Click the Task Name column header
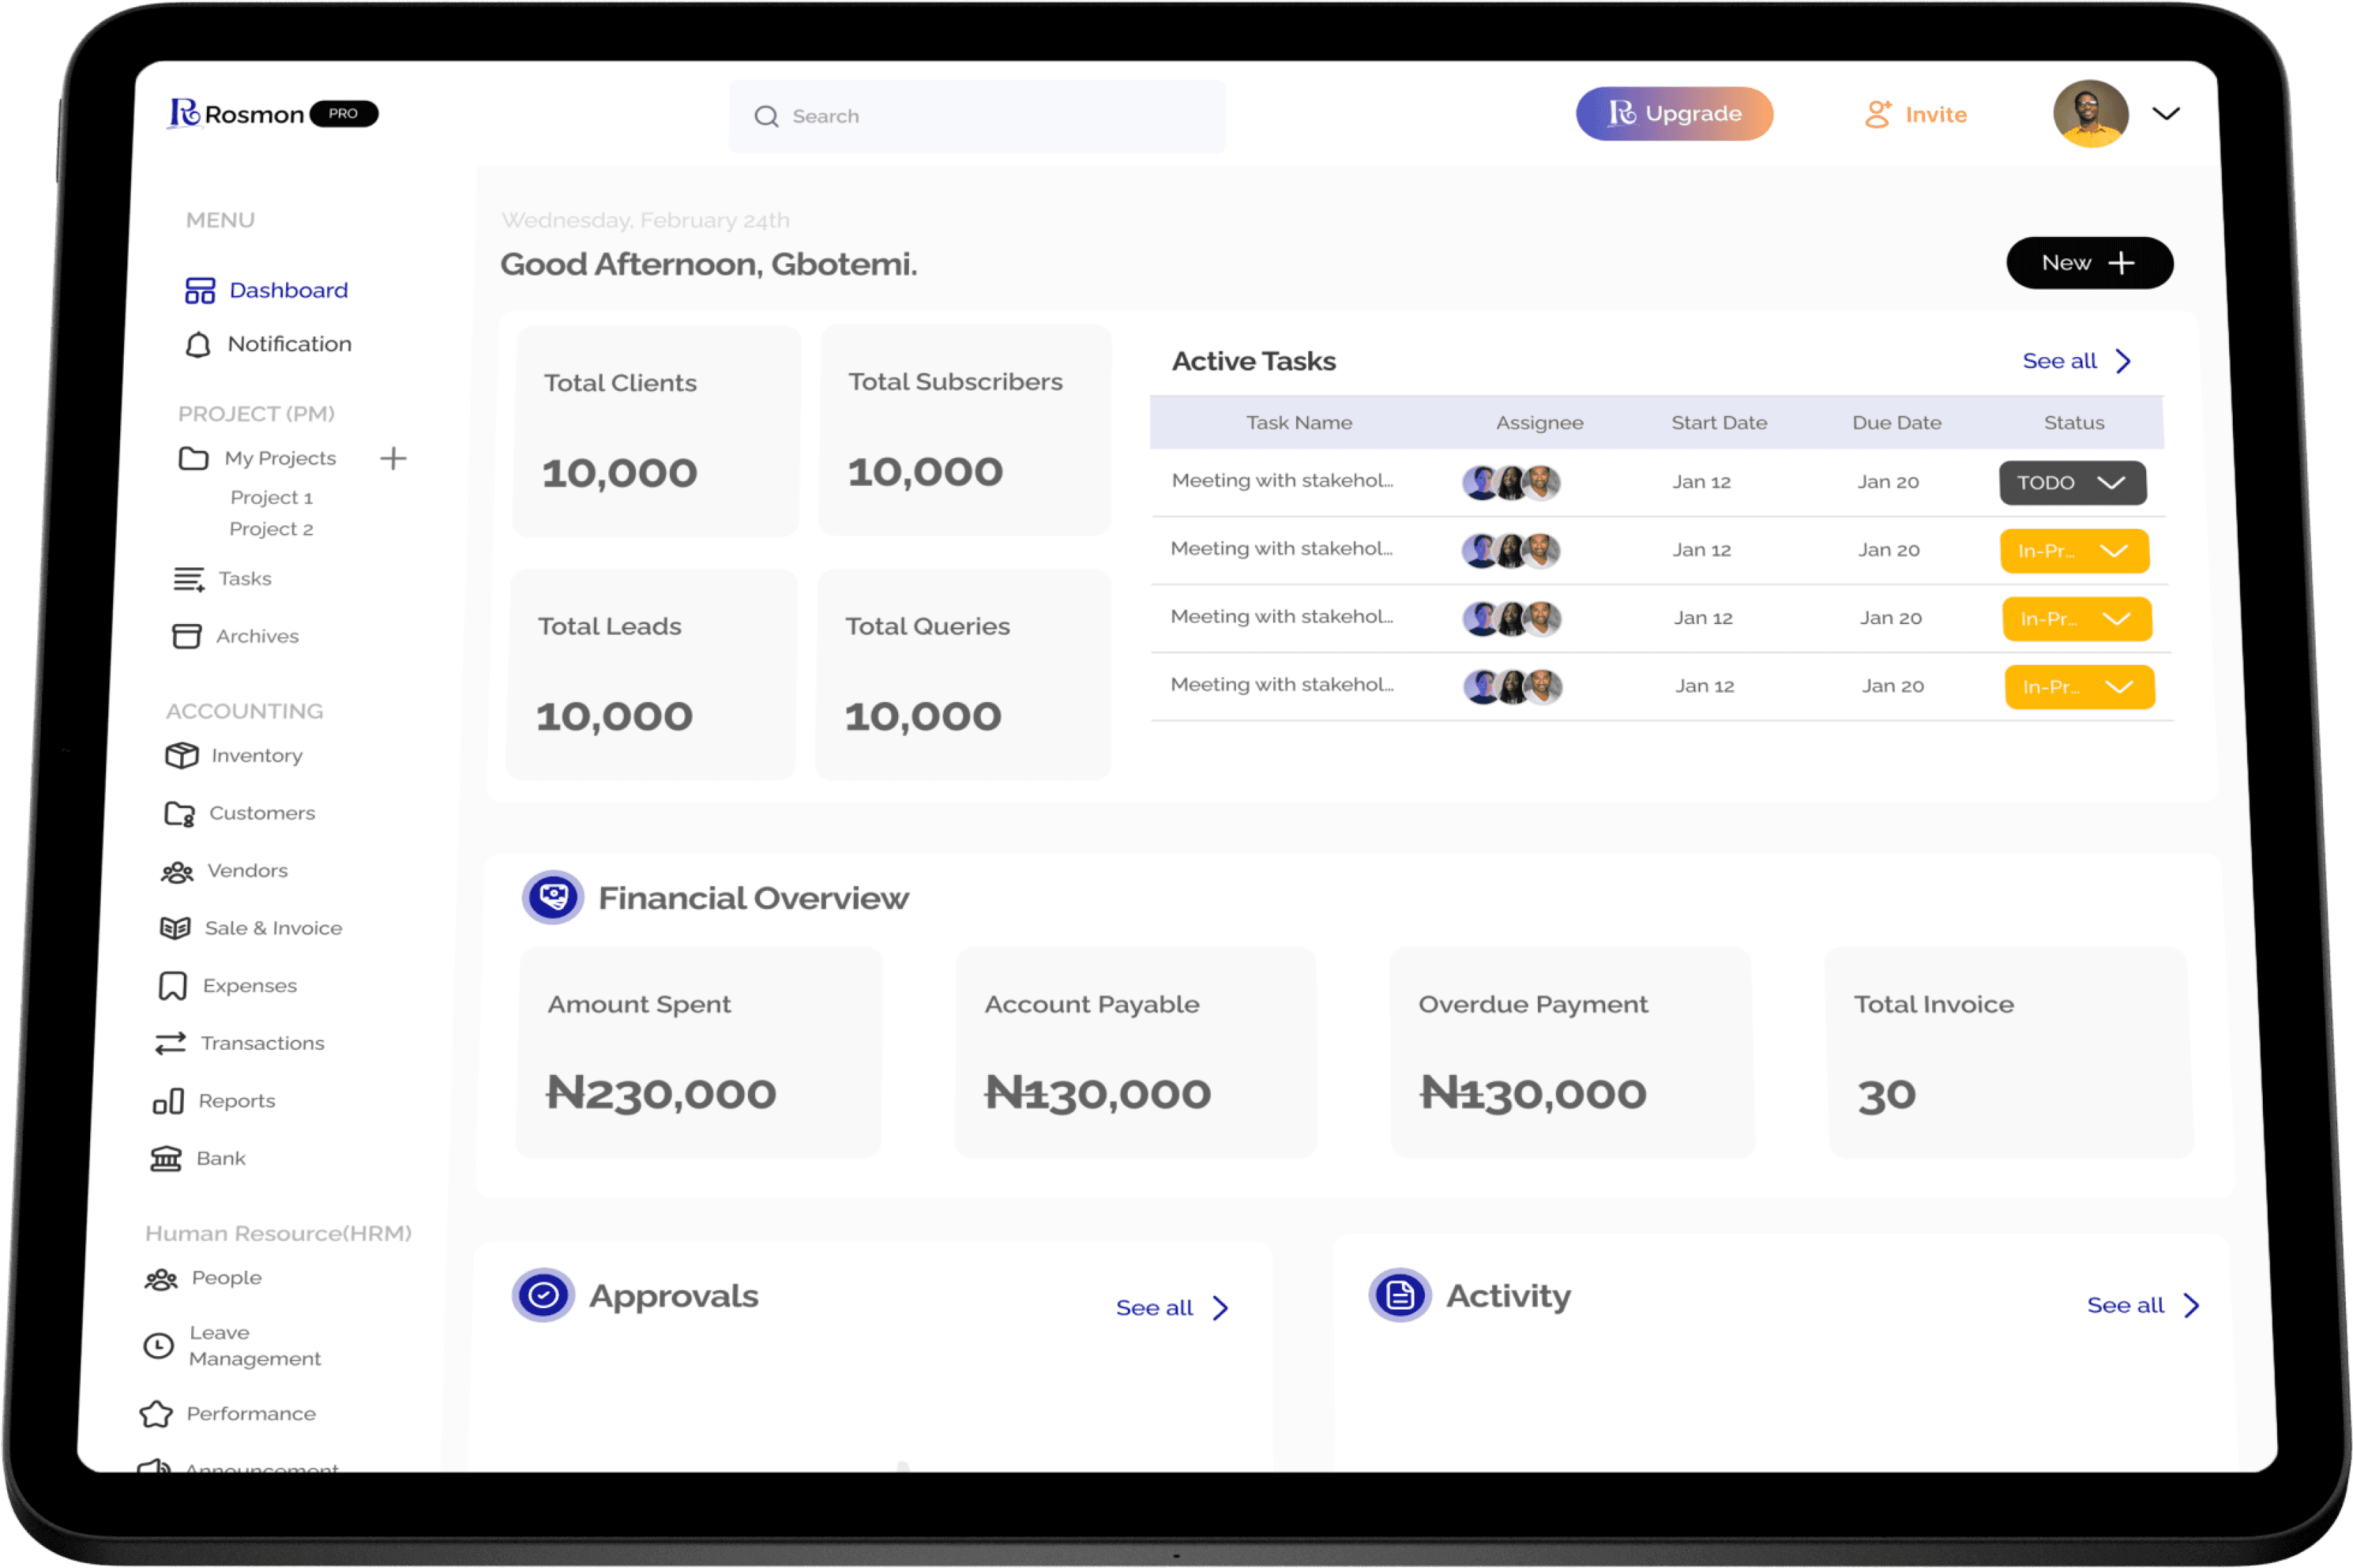This screenshot has width=2353, height=1568. pyautogui.click(x=1299, y=423)
